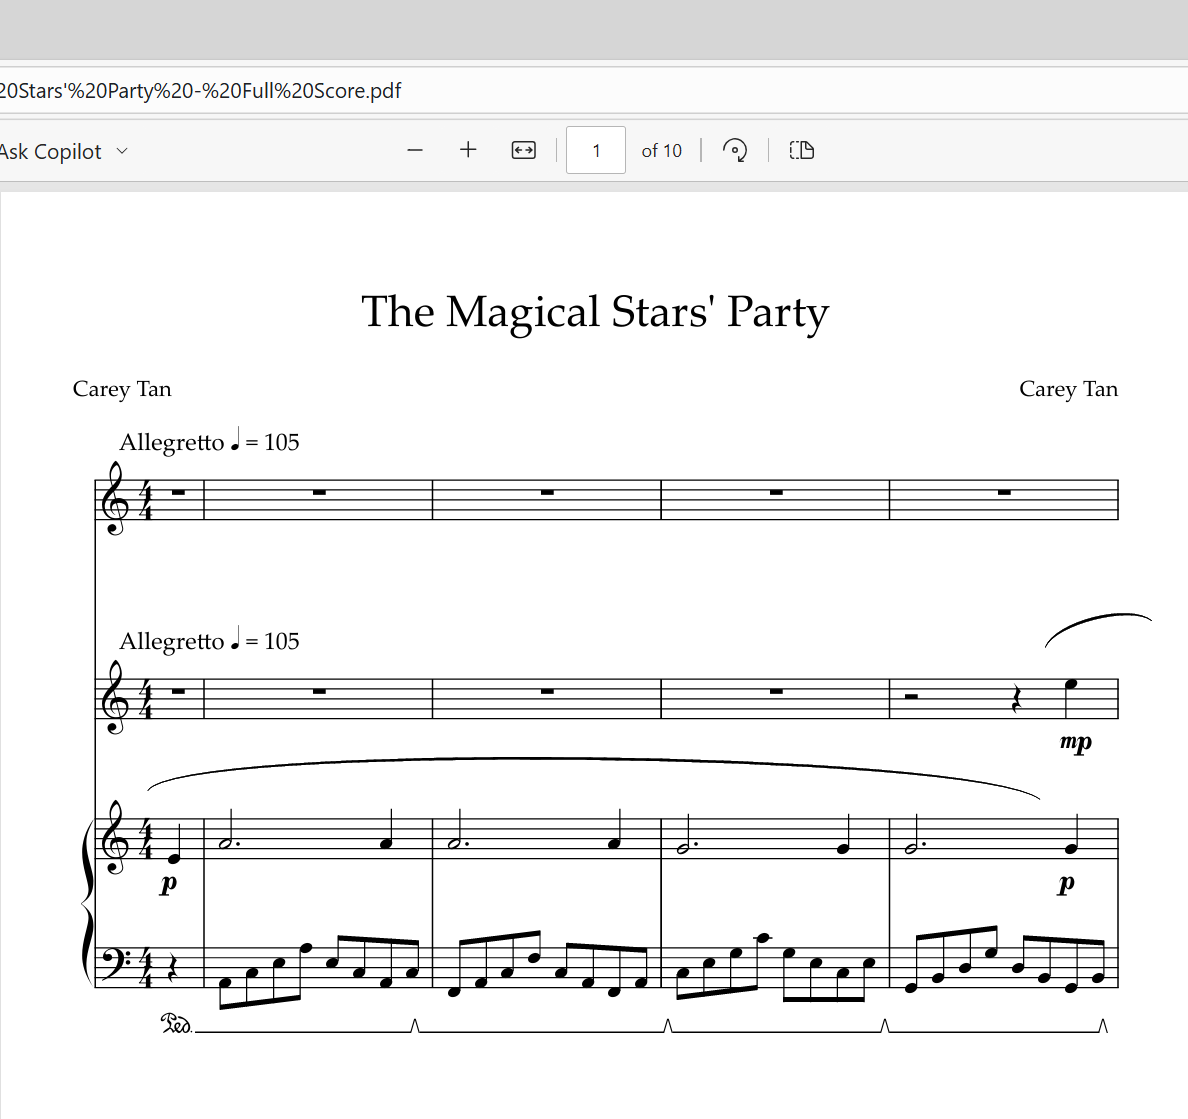1188x1119 pixels.
Task: Click the mp dynamic marking
Action: pyautogui.click(x=1076, y=742)
